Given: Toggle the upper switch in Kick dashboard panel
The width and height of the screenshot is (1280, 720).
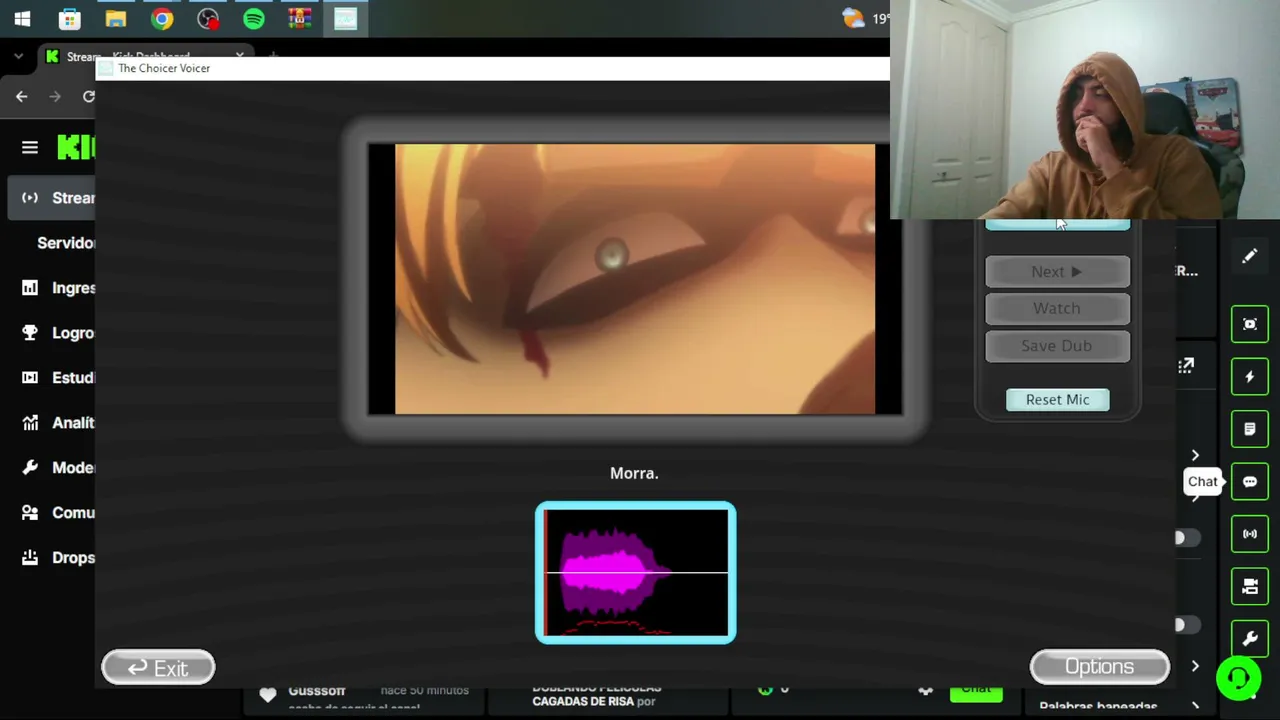Looking at the screenshot, I should (x=1186, y=538).
